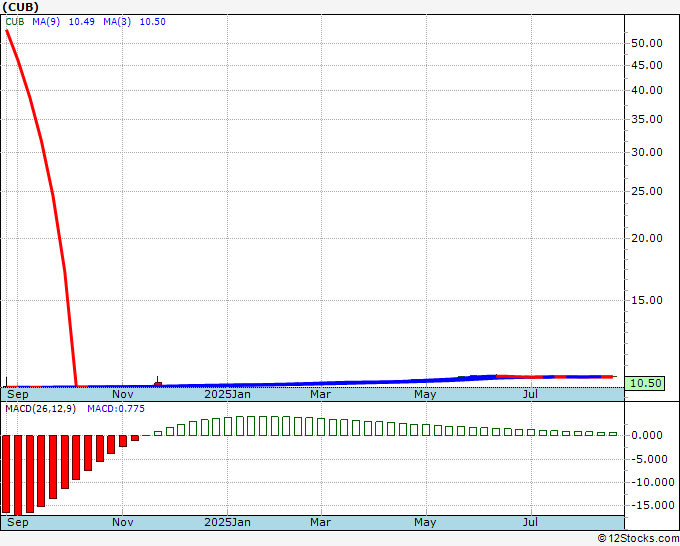Select the -10.000 MACD axis label

tap(652, 482)
